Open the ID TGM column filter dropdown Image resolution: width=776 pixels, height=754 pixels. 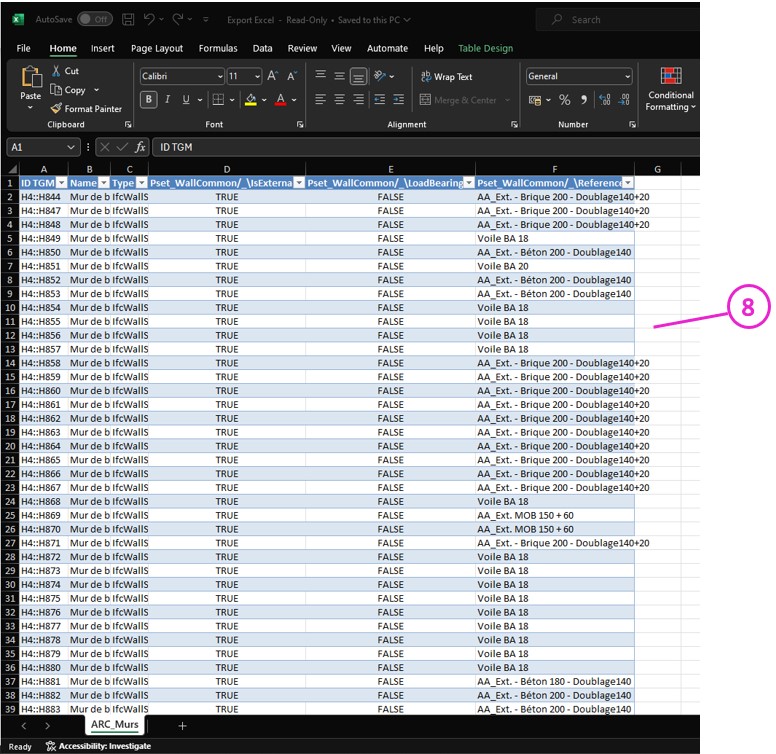click(61, 183)
